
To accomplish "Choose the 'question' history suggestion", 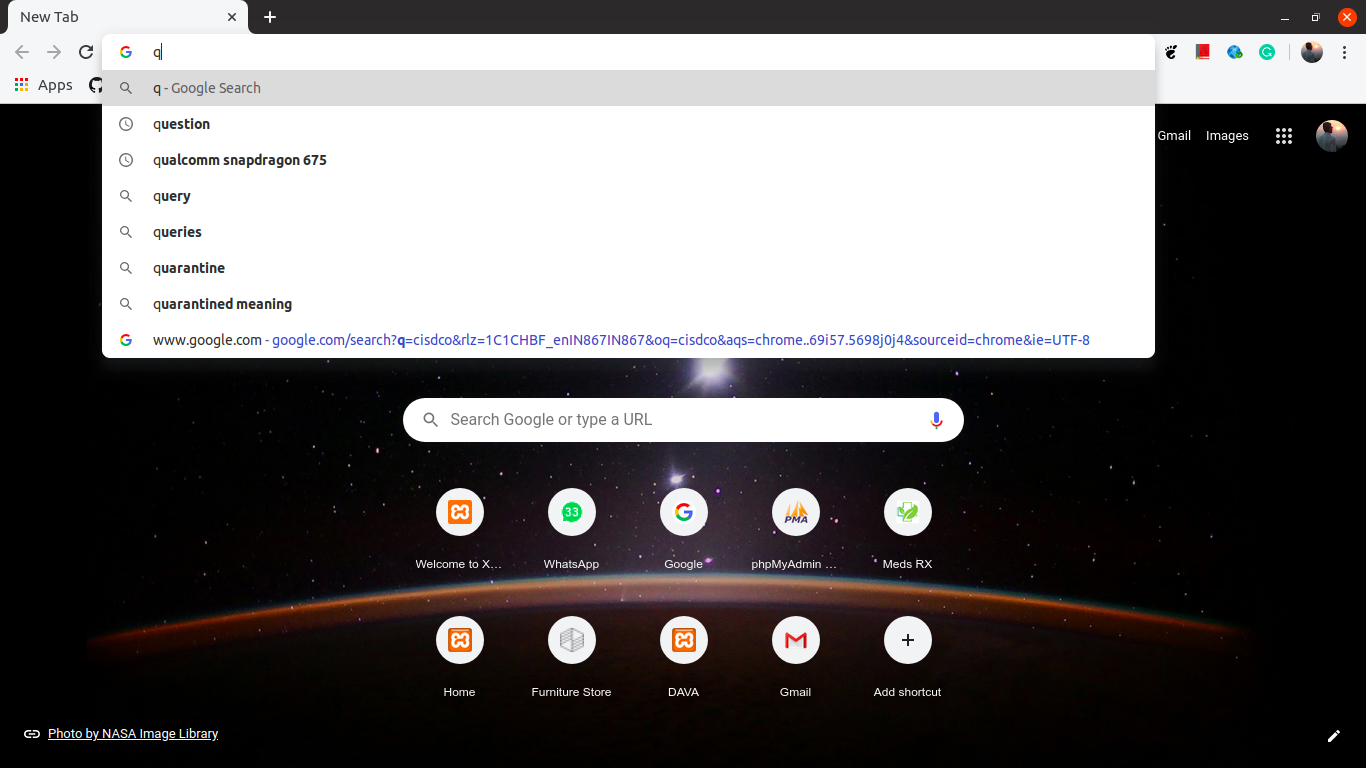I will pos(628,124).
